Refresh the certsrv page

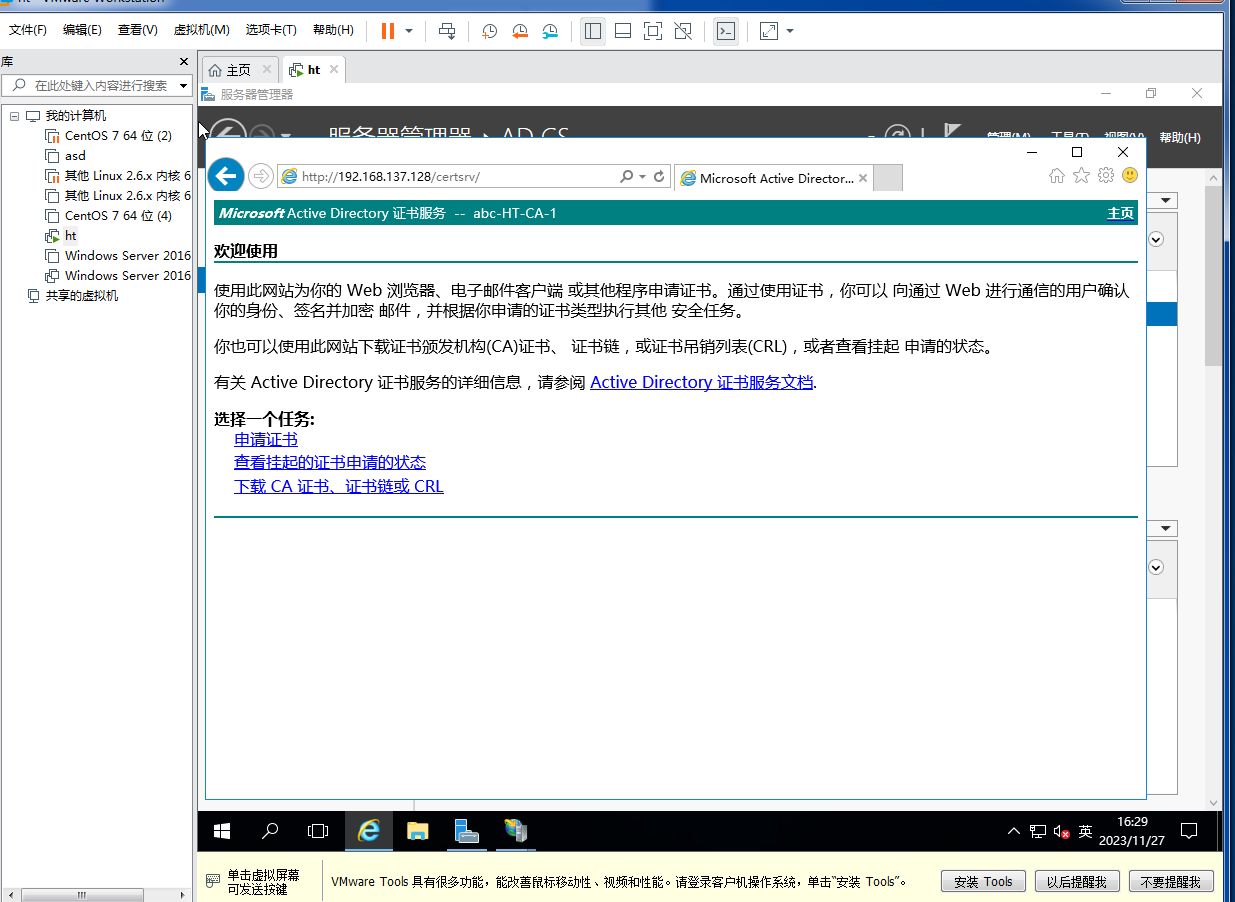pyautogui.click(x=659, y=177)
